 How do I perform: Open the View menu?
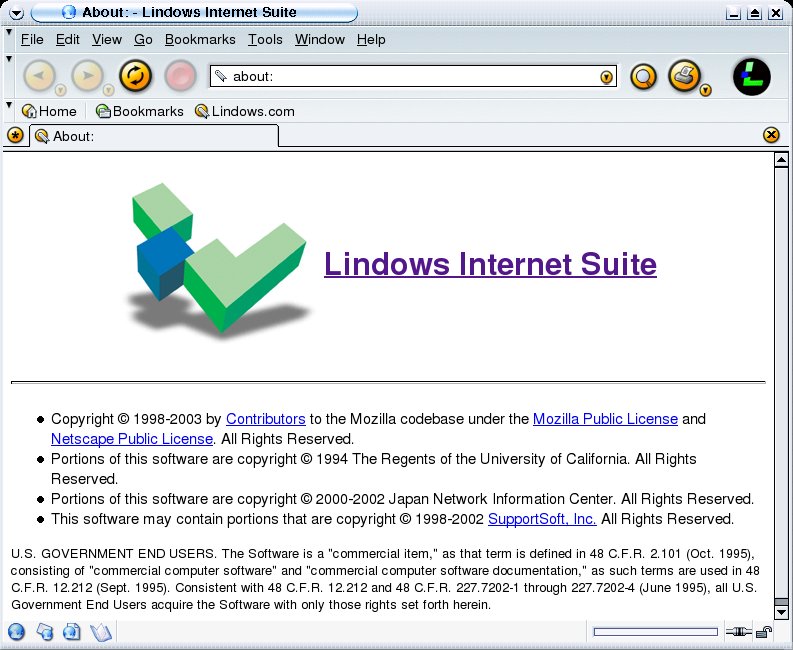(107, 39)
